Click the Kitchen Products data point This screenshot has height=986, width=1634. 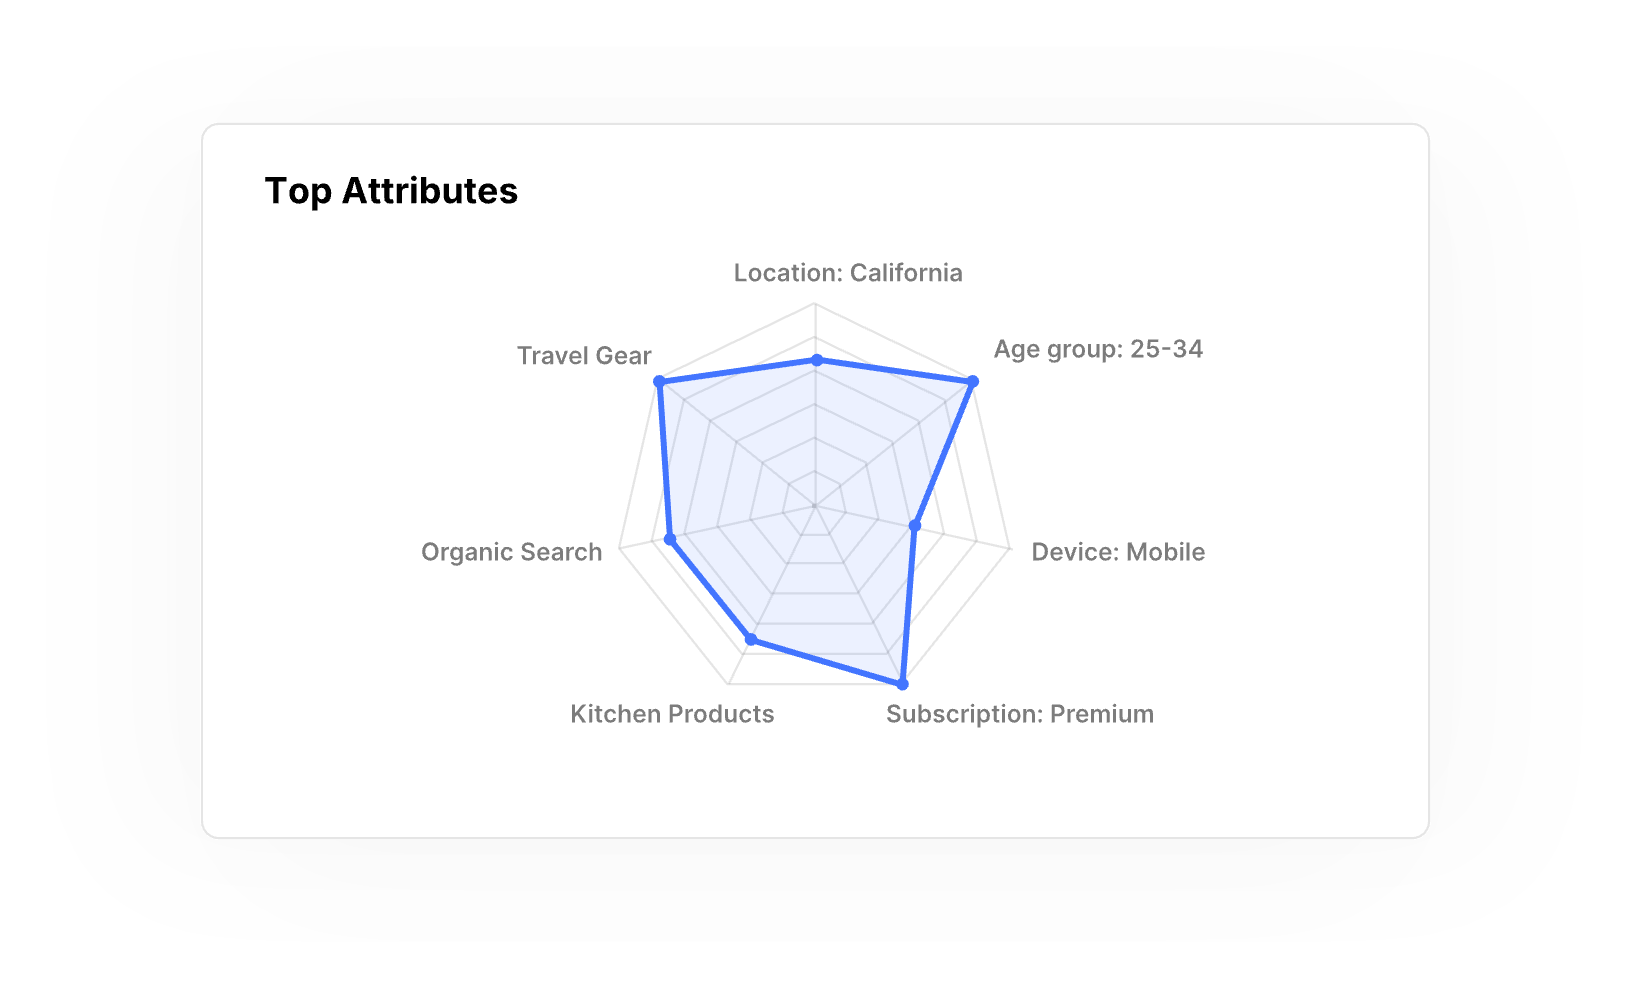pyautogui.click(x=752, y=639)
